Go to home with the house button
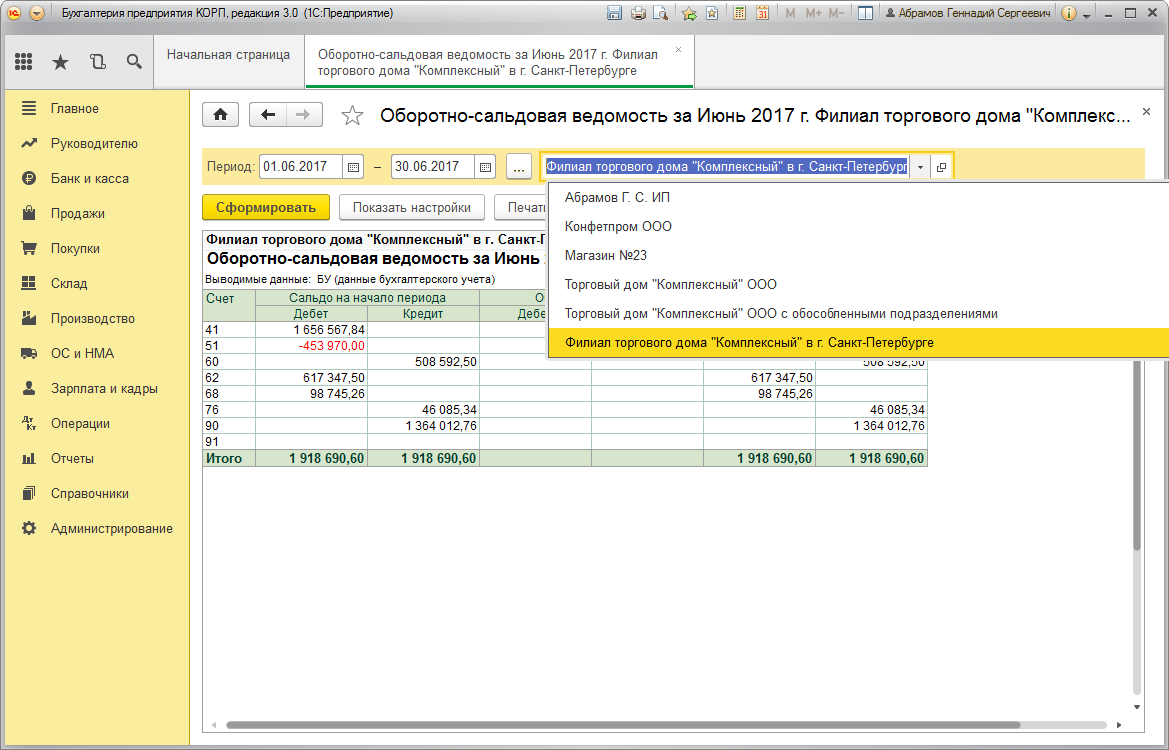The width and height of the screenshot is (1169, 750). click(221, 115)
